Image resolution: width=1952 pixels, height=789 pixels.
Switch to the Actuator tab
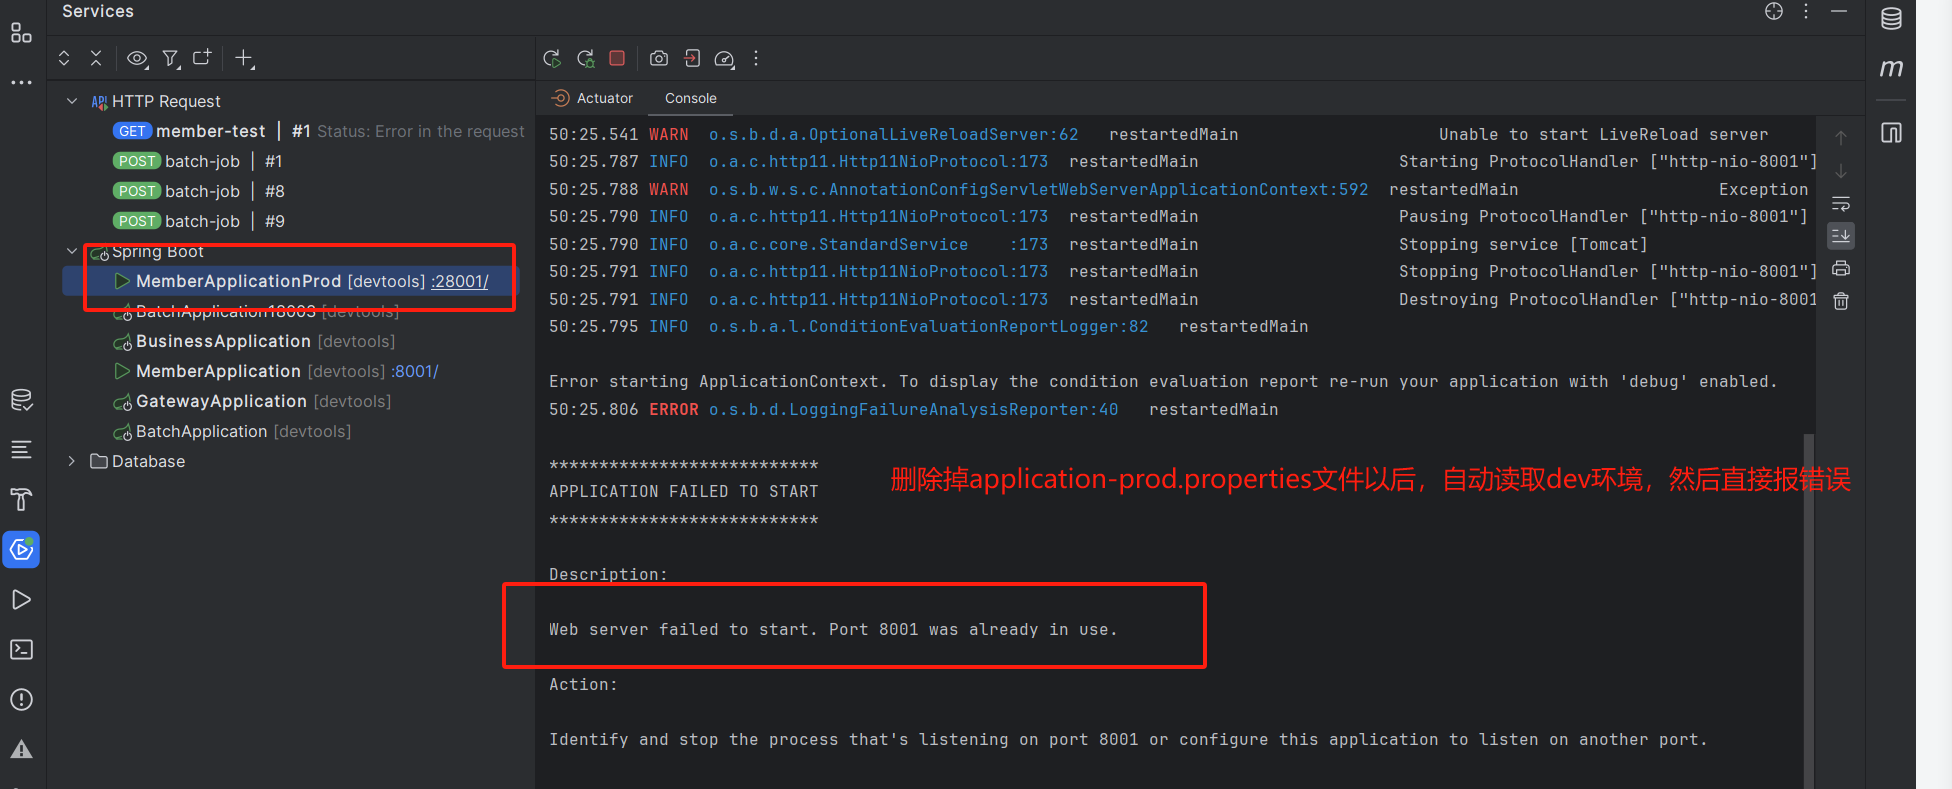click(592, 98)
